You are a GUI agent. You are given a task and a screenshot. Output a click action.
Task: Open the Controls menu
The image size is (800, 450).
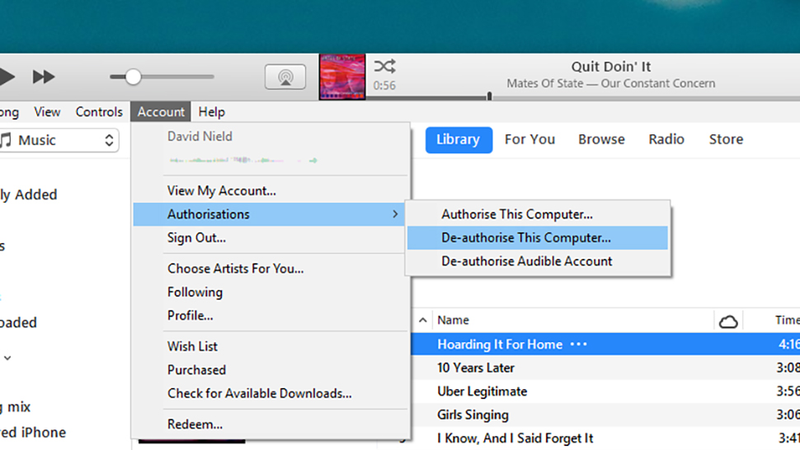[x=99, y=112]
